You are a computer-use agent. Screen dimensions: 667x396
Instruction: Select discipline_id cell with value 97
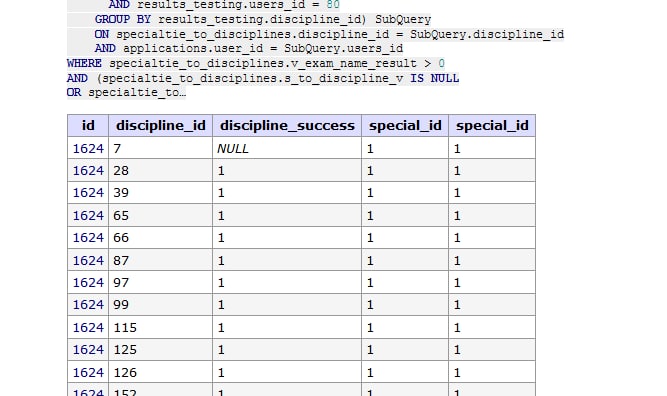[160, 282]
